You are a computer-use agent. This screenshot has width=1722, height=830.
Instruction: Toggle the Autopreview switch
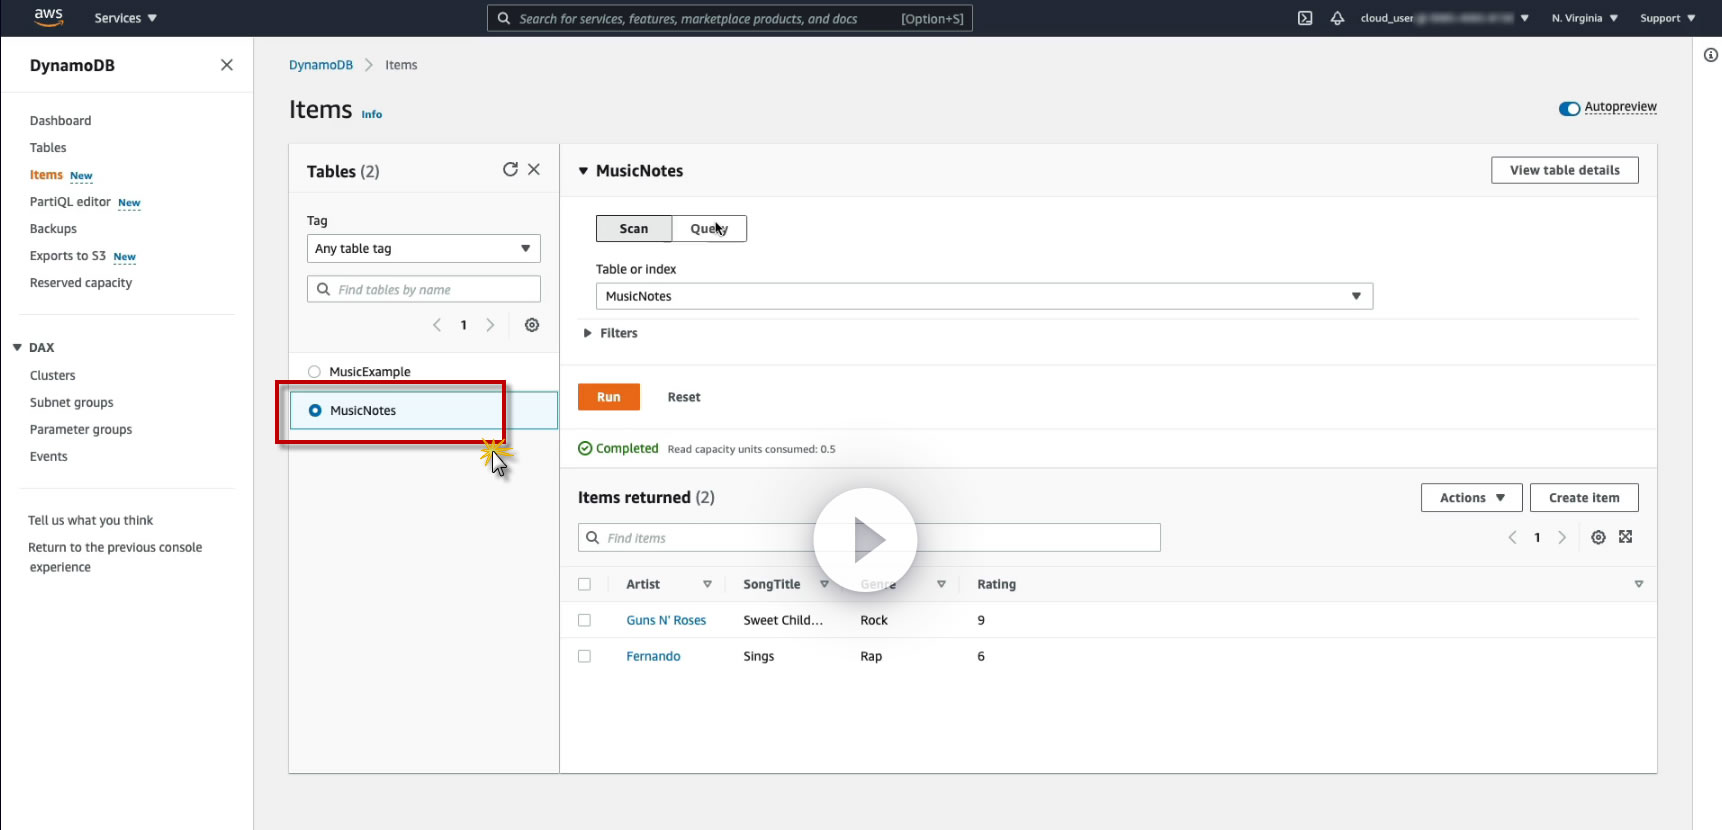point(1569,108)
